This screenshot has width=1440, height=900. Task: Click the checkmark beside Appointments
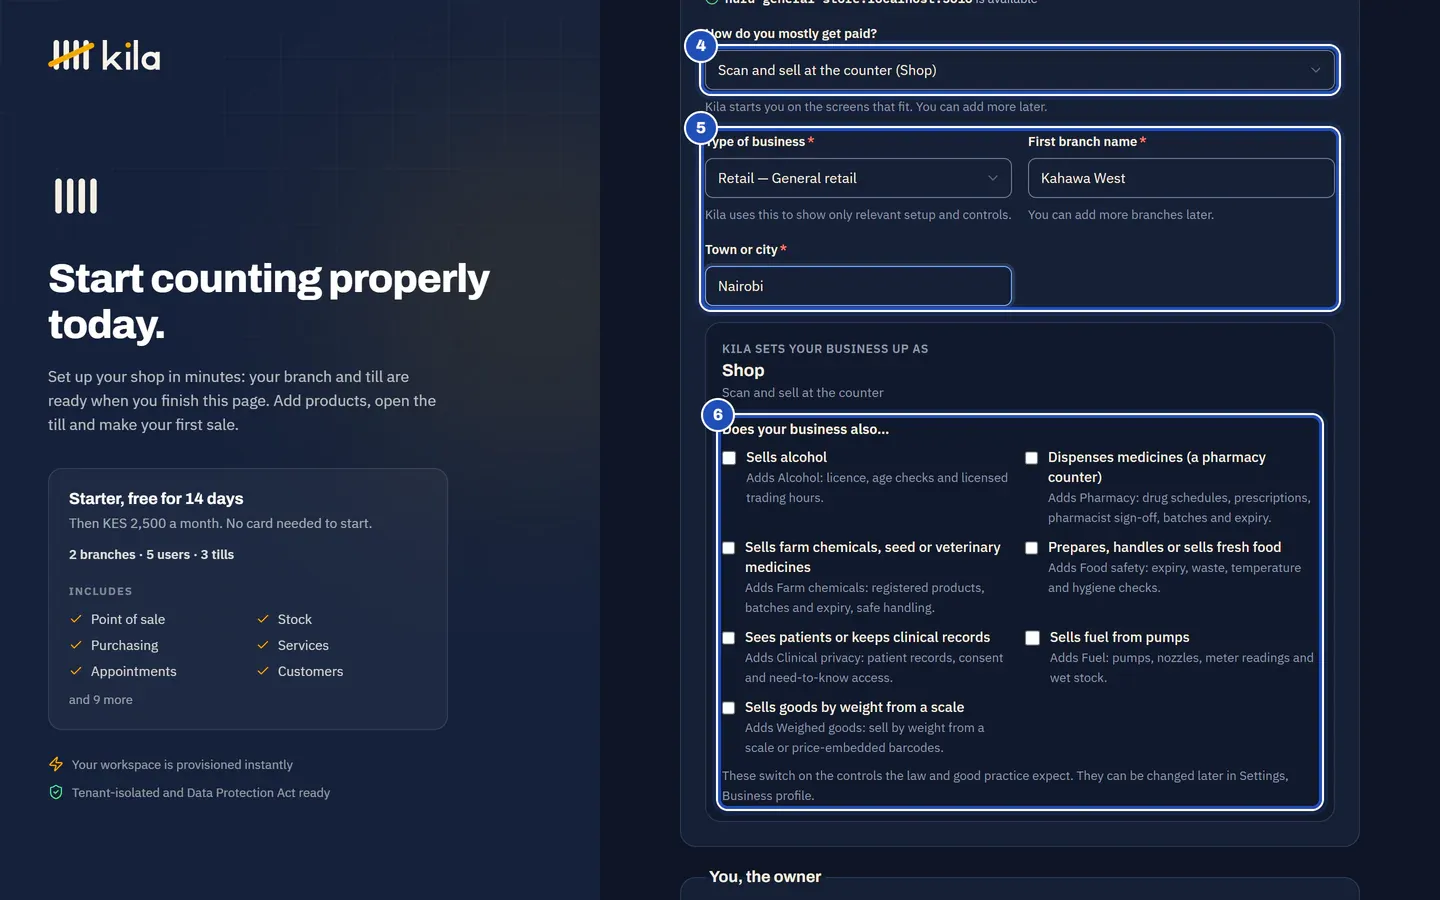(x=76, y=671)
